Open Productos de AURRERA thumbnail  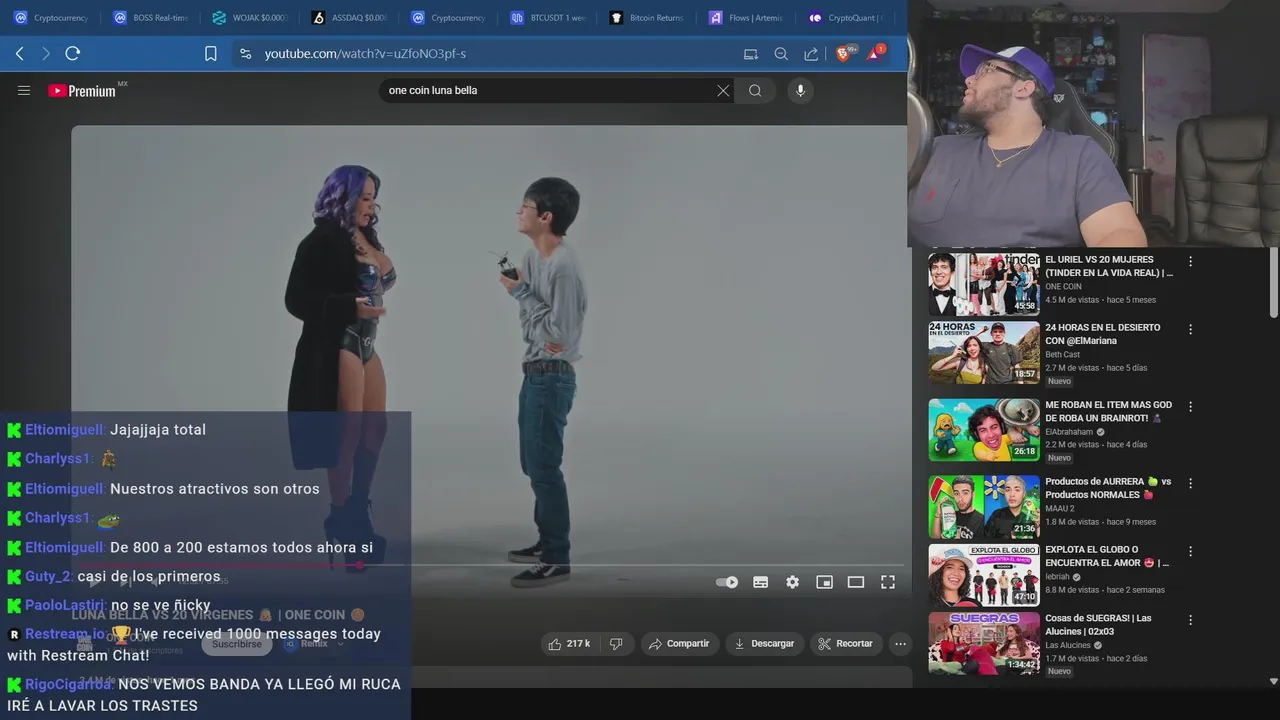(984, 506)
